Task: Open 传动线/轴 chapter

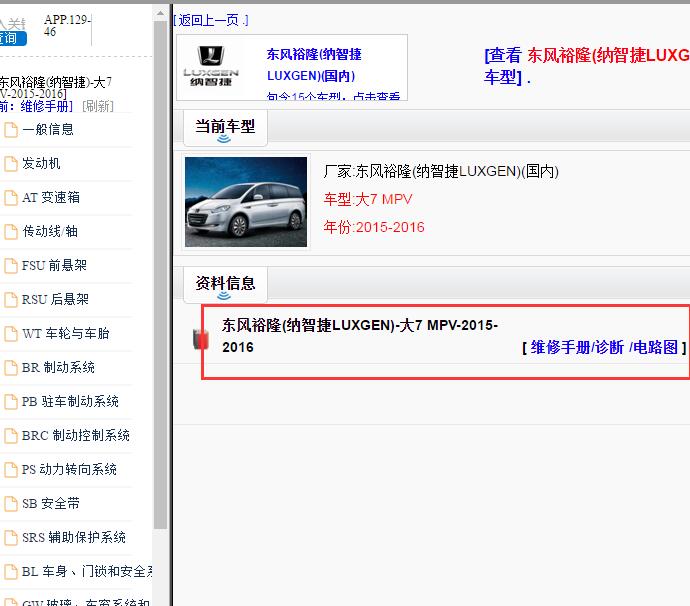Action: (50, 231)
